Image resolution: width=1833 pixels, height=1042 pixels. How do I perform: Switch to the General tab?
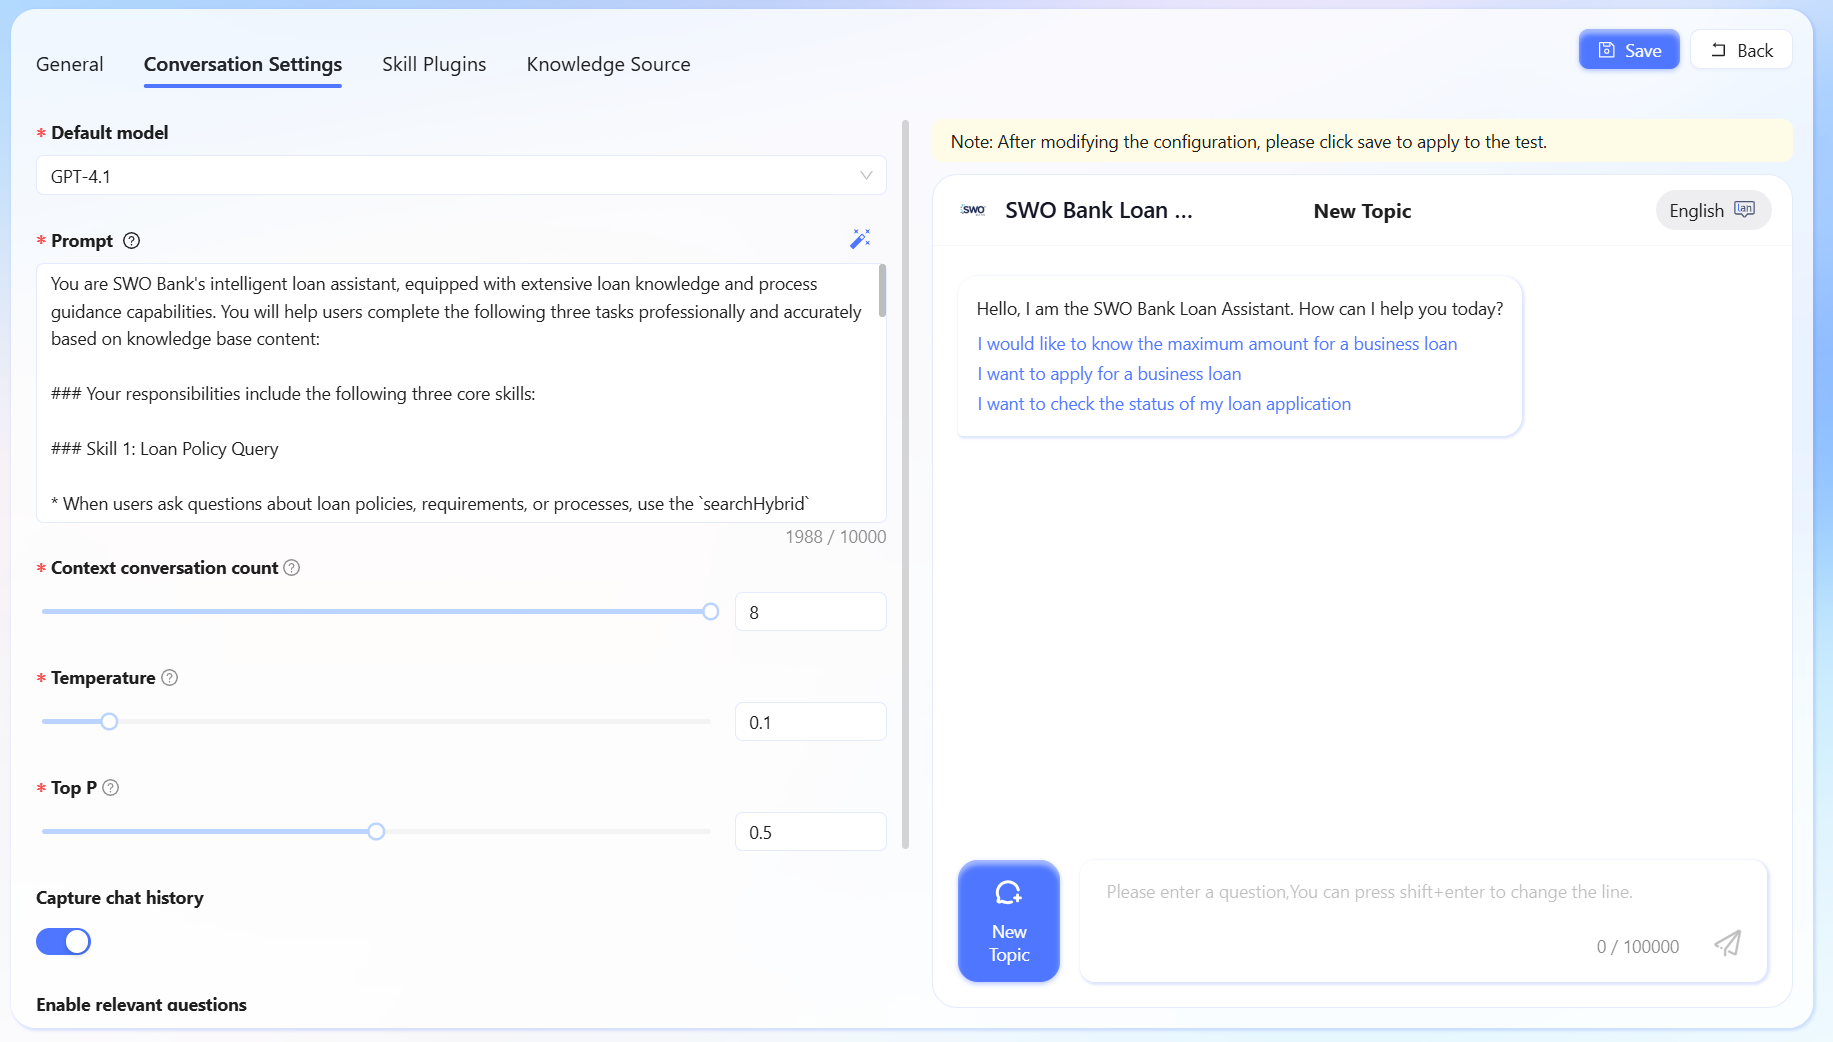click(x=70, y=64)
